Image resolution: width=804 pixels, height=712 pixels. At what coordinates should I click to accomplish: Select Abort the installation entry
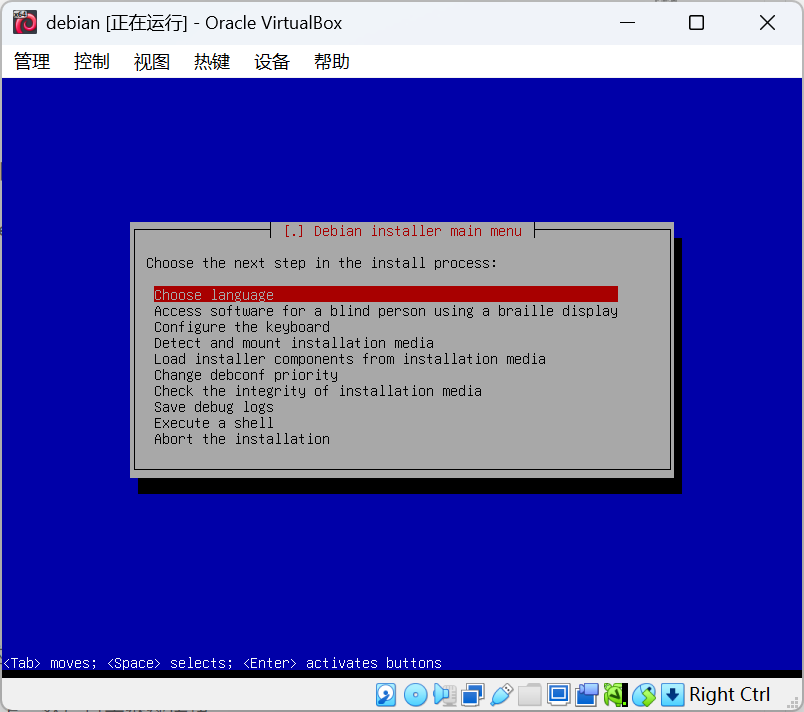click(x=242, y=439)
